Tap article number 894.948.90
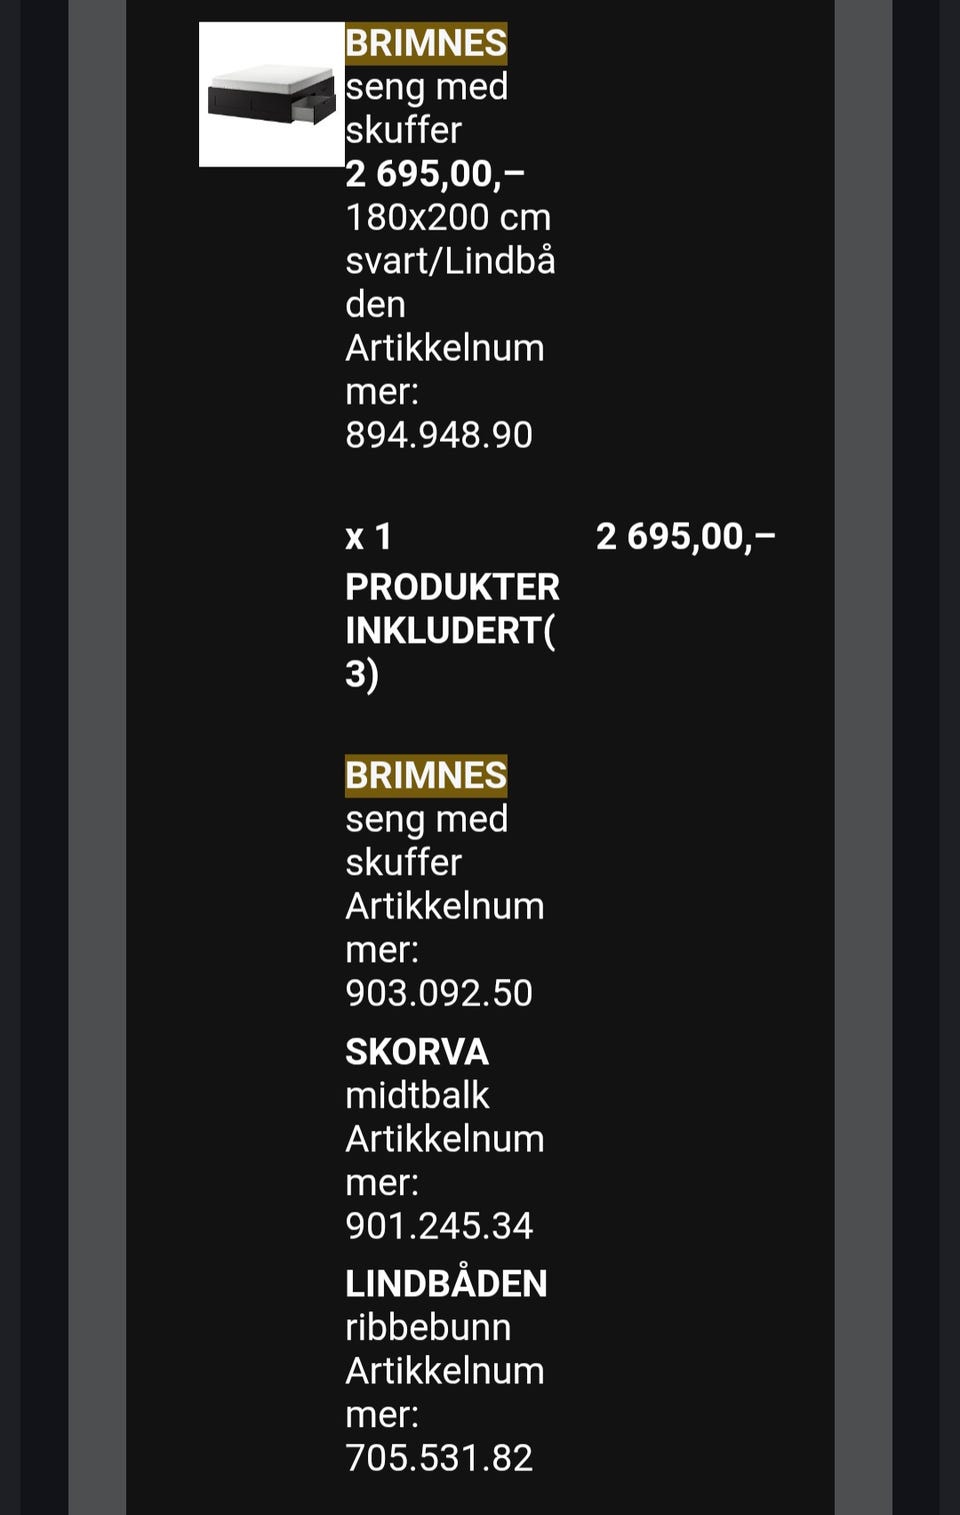 click(x=439, y=435)
